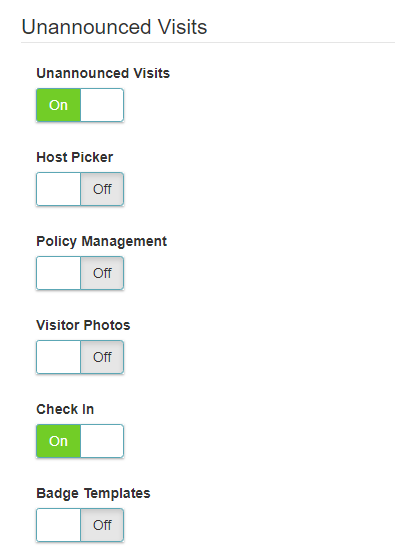Disable the Check In toggle
395x557 pixels.
coord(80,441)
